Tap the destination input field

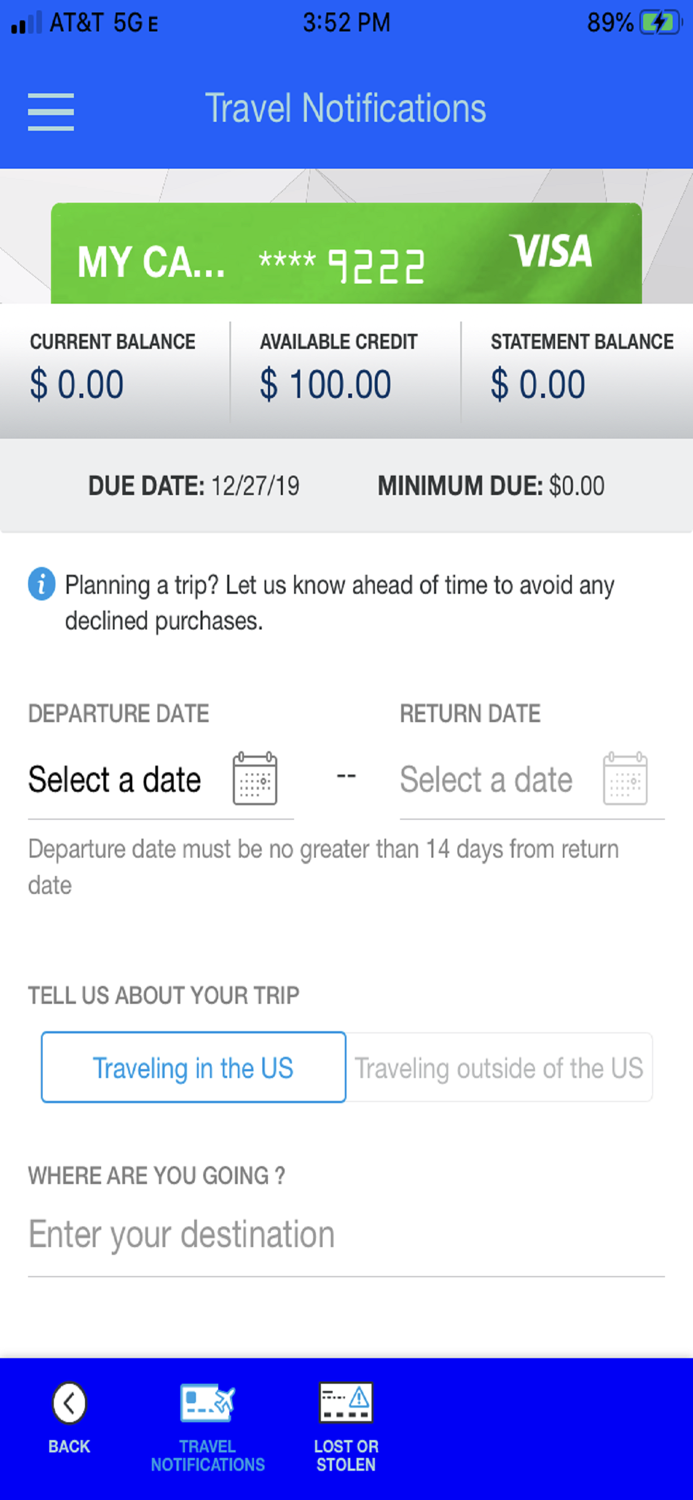[346, 1235]
